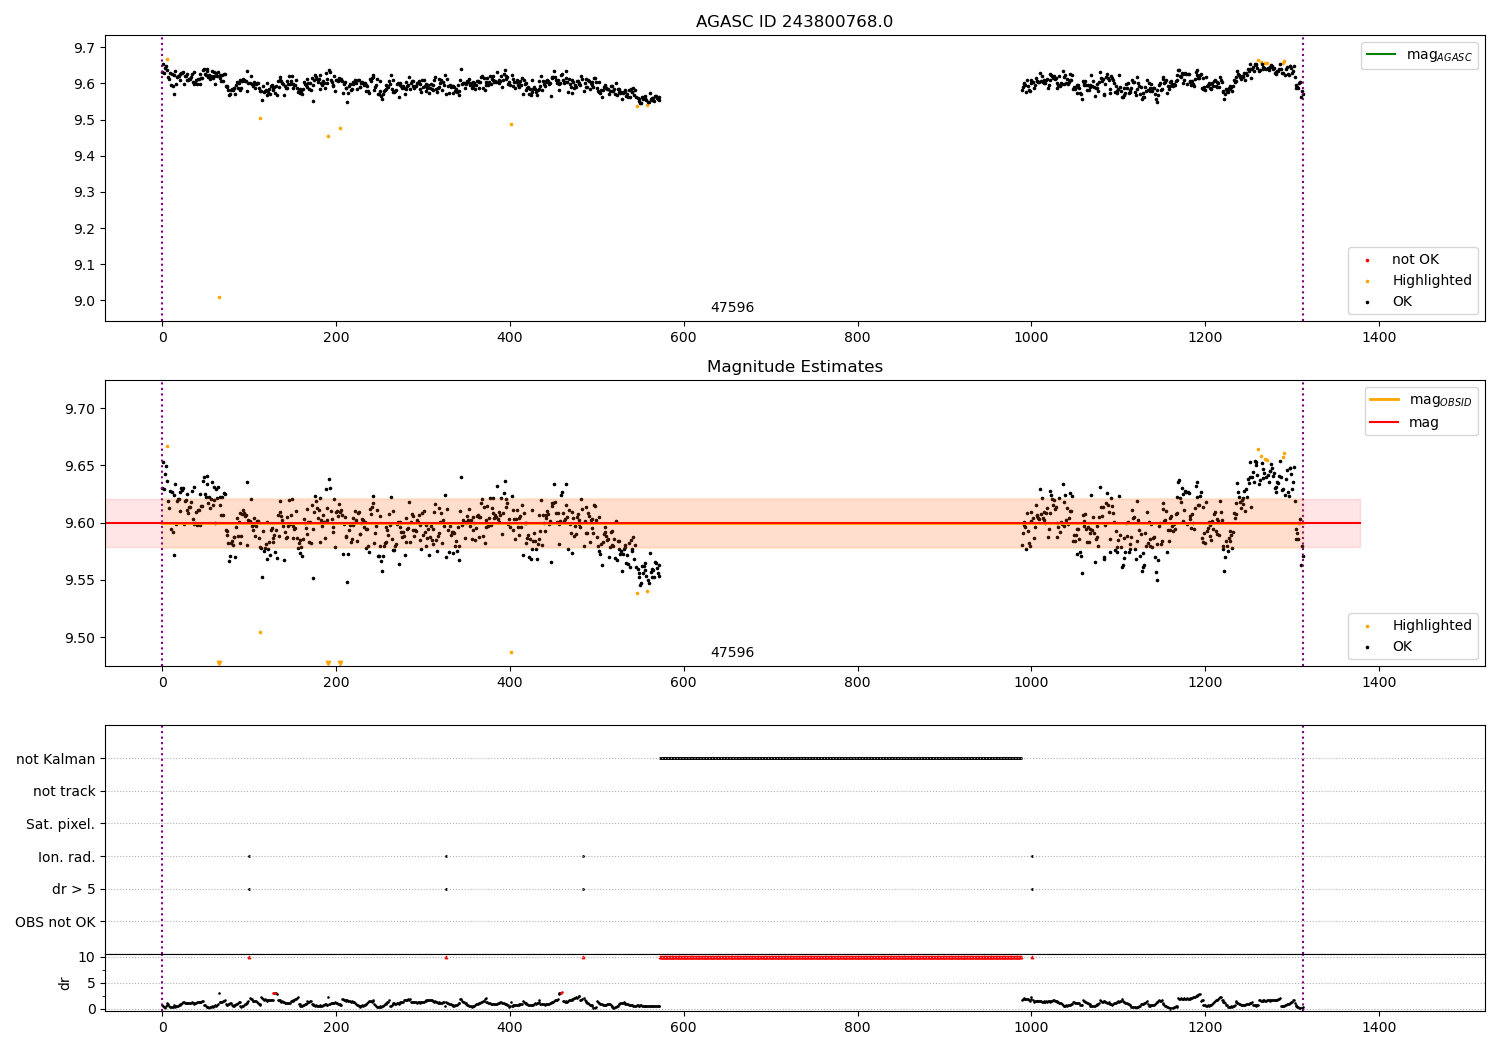
Task: Click the 9.55 y-axis tick in middle plot
Action: coord(79,580)
